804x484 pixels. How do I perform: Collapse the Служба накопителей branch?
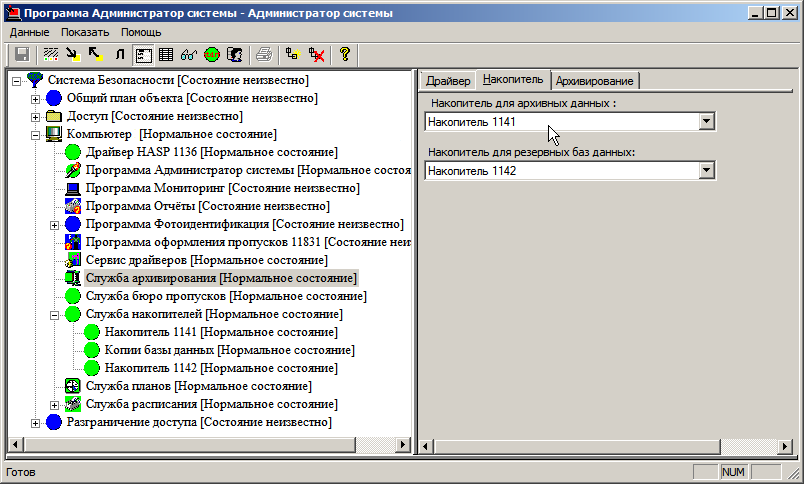(x=54, y=314)
